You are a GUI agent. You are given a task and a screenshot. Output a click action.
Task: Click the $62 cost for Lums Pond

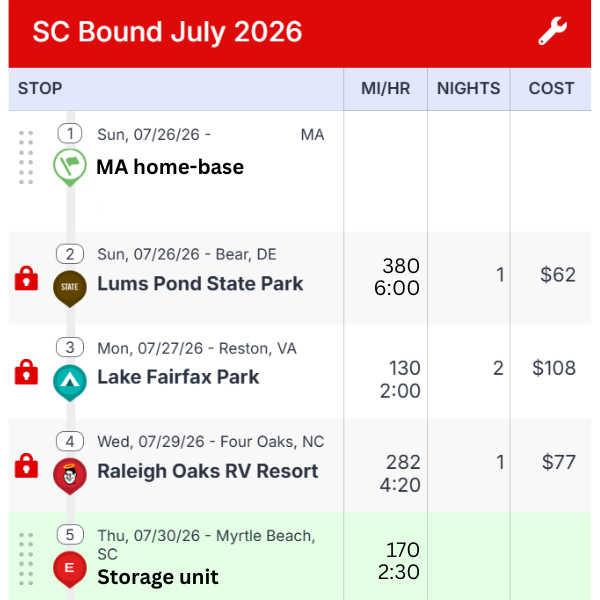coord(558,275)
